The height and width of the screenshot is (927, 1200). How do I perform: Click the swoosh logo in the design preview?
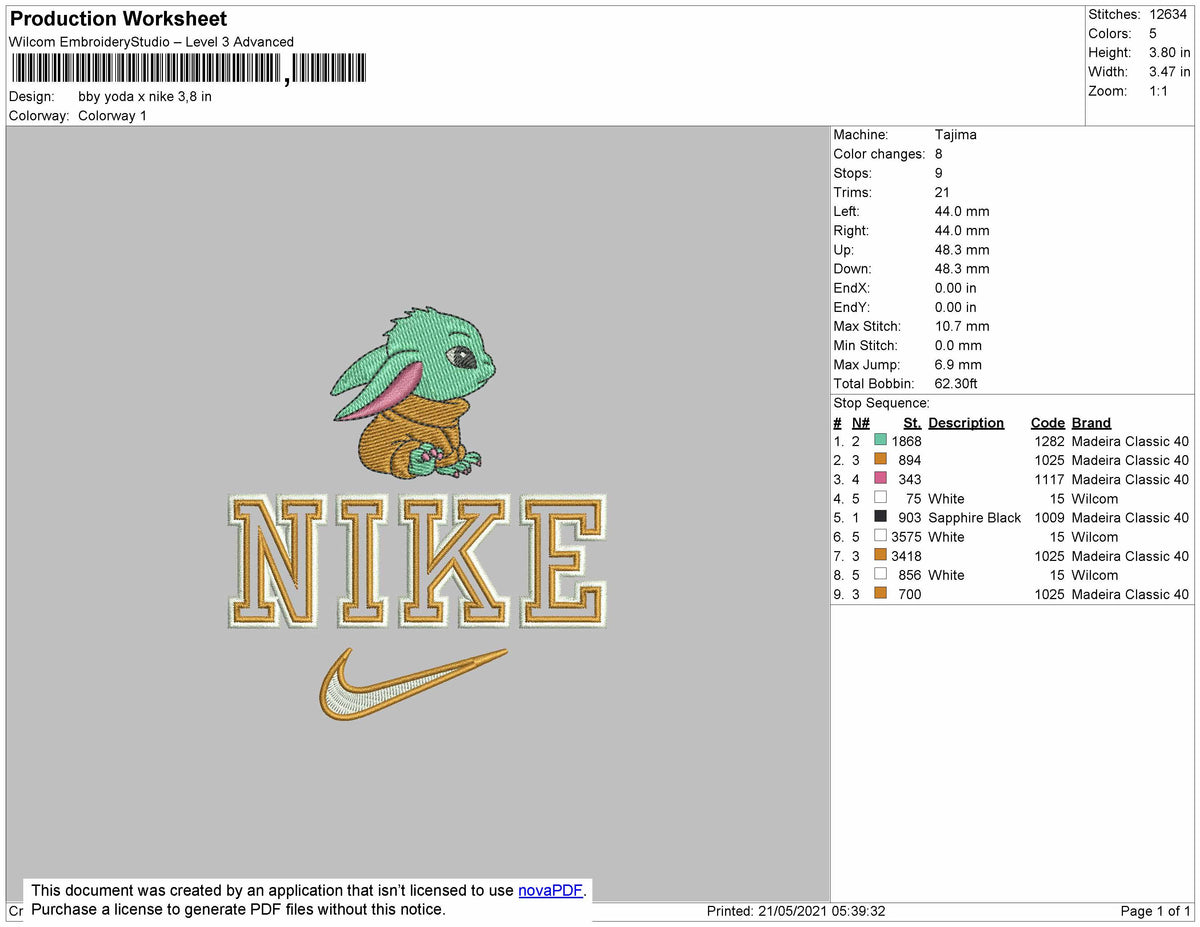click(412, 683)
